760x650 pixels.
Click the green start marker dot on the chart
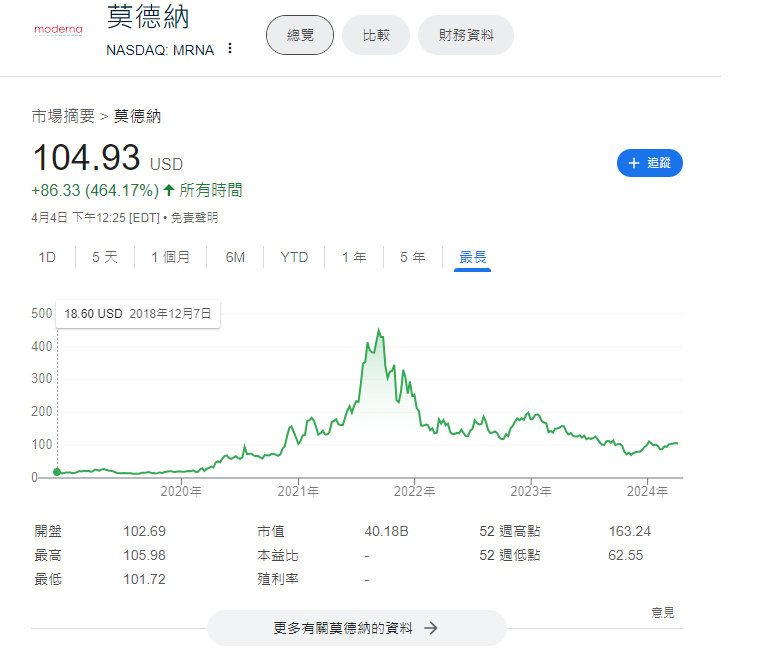click(57, 472)
